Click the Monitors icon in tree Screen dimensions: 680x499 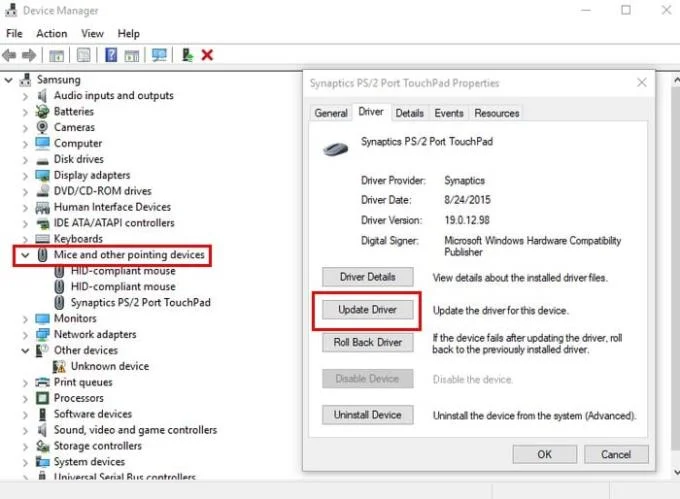click(42, 319)
